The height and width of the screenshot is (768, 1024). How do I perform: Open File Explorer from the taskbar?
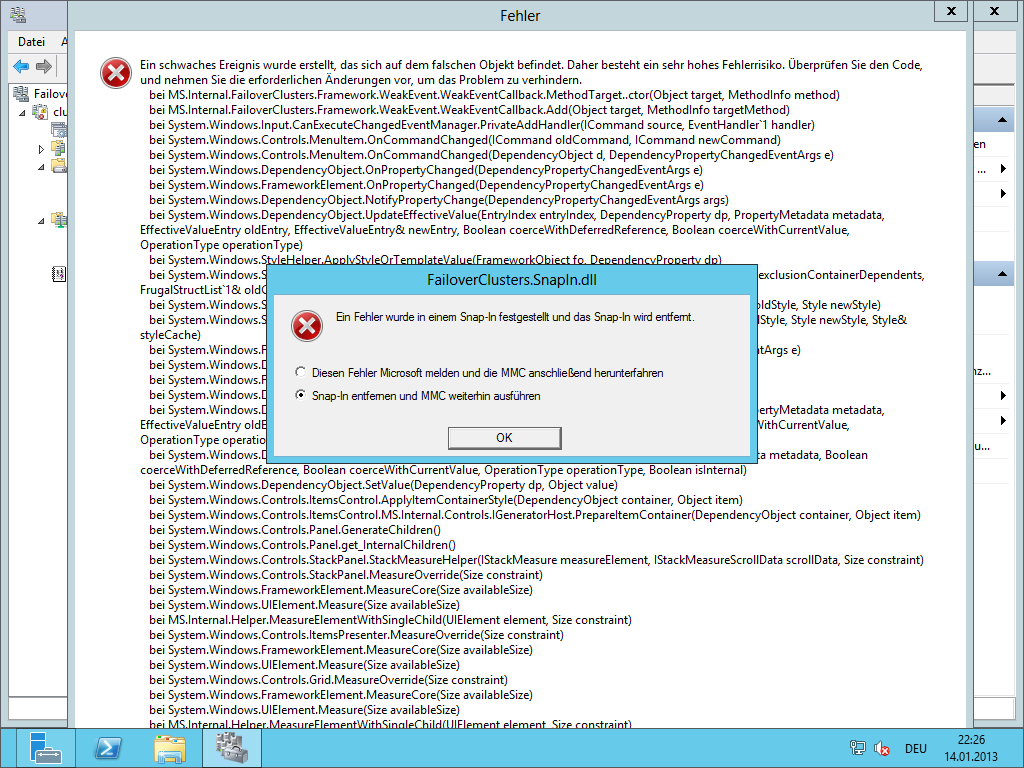coord(170,748)
